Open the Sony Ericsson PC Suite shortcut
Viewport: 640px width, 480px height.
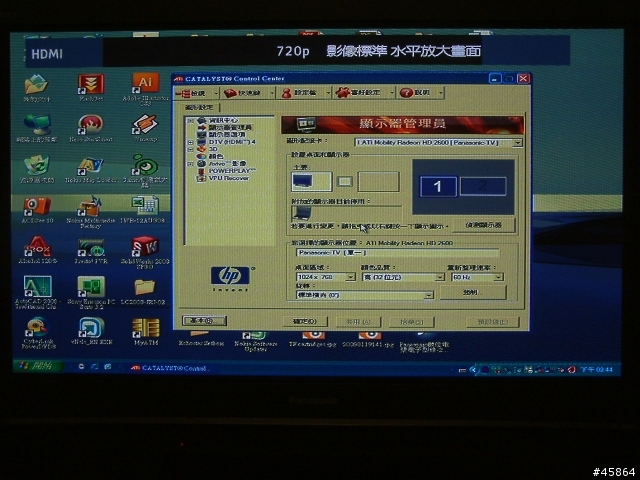[x=91, y=292]
